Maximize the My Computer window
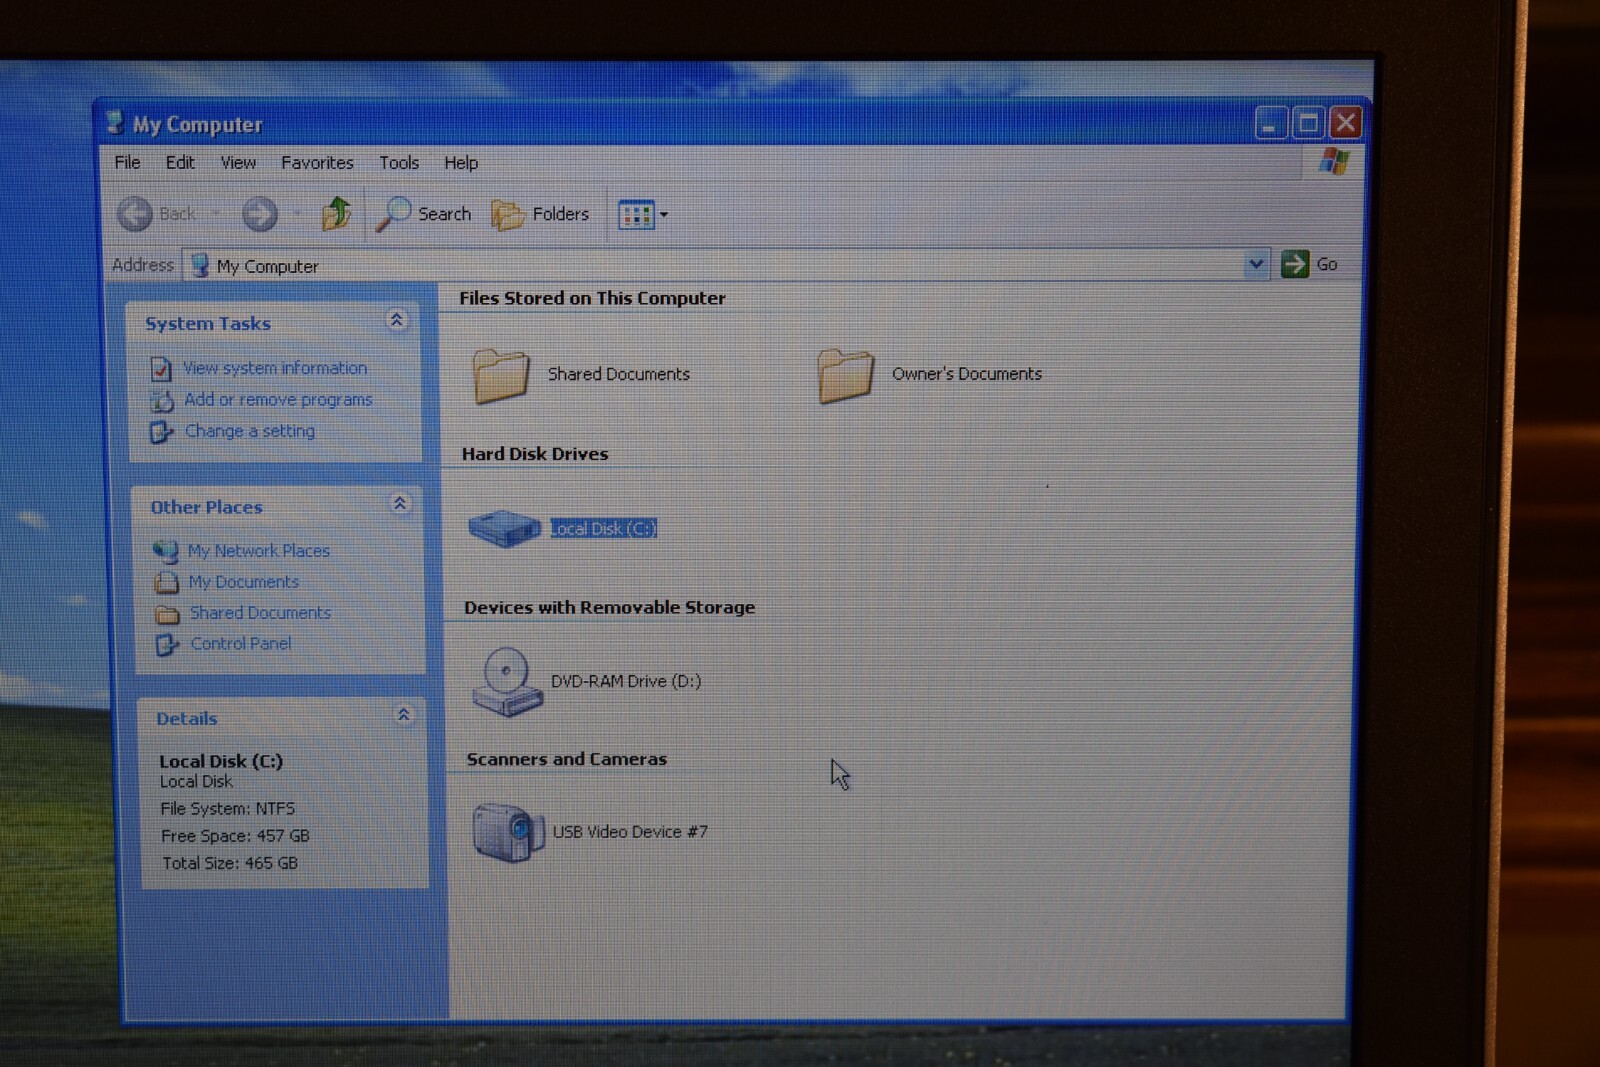1600x1067 pixels. click(x=1308, y=122)
